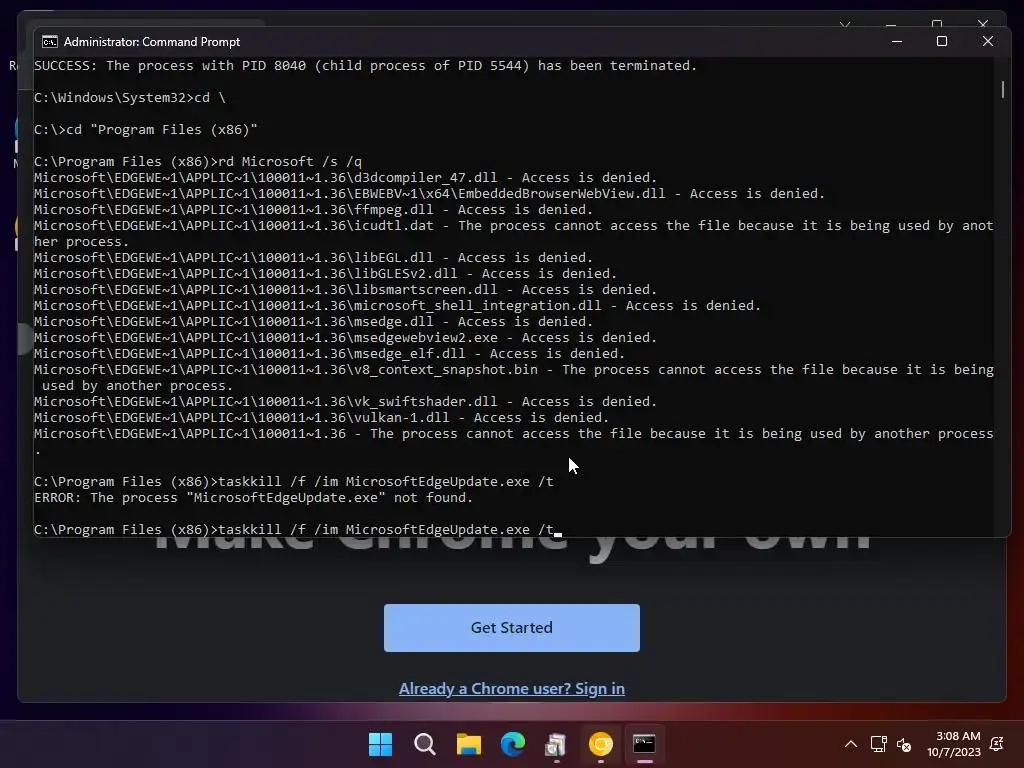Click the 'SUCCESS: The process with PID 8040' line
This screenshot has height=768, width=1024.
(x=365, y=65)
